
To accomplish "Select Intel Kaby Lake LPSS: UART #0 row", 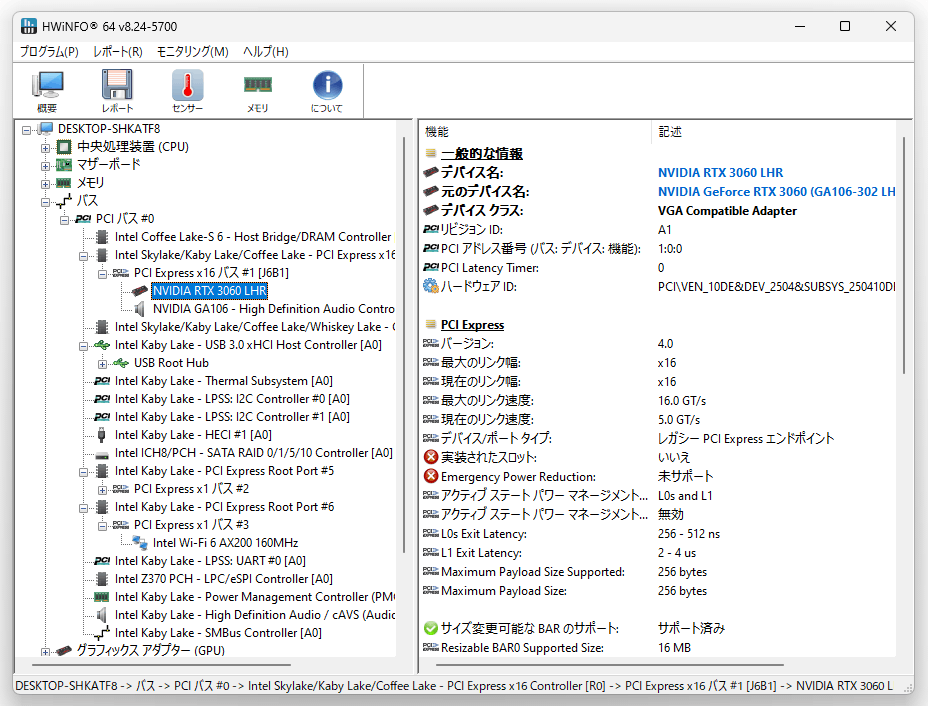I will [210, 561].
